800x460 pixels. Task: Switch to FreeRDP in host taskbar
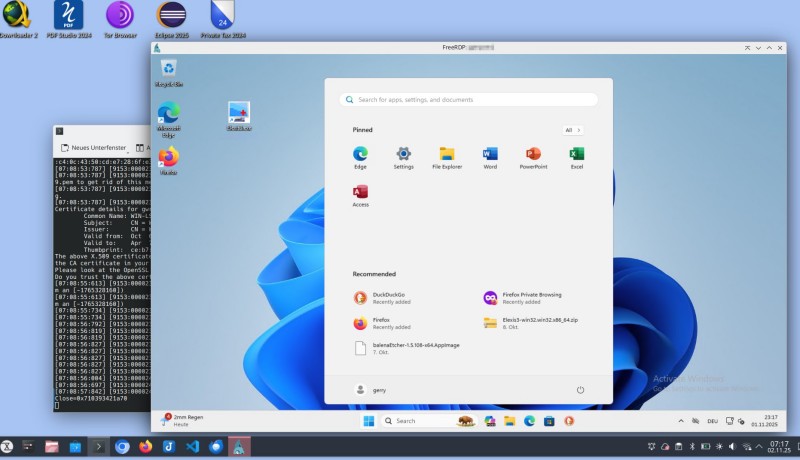239,447
